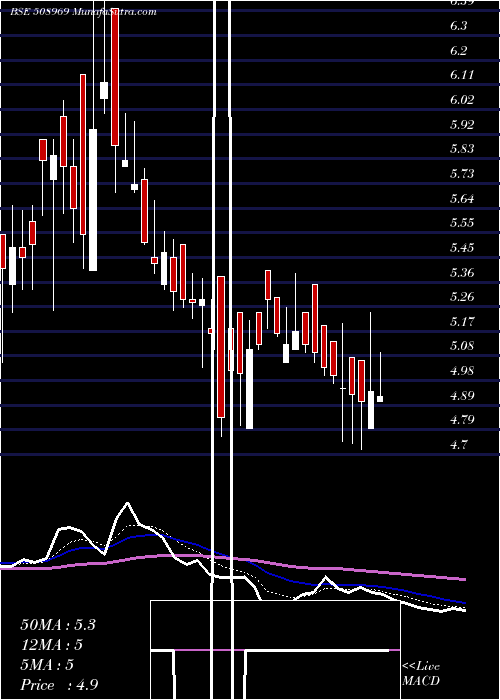Image resolution: width=500 pixels, height=700 pixels.
Task: Click the 5.55 price axis label
Action: pos(462,223)
